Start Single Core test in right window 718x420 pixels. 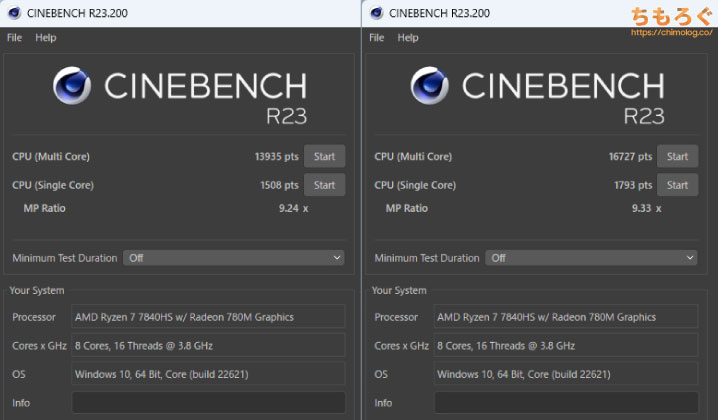[678, 185]
